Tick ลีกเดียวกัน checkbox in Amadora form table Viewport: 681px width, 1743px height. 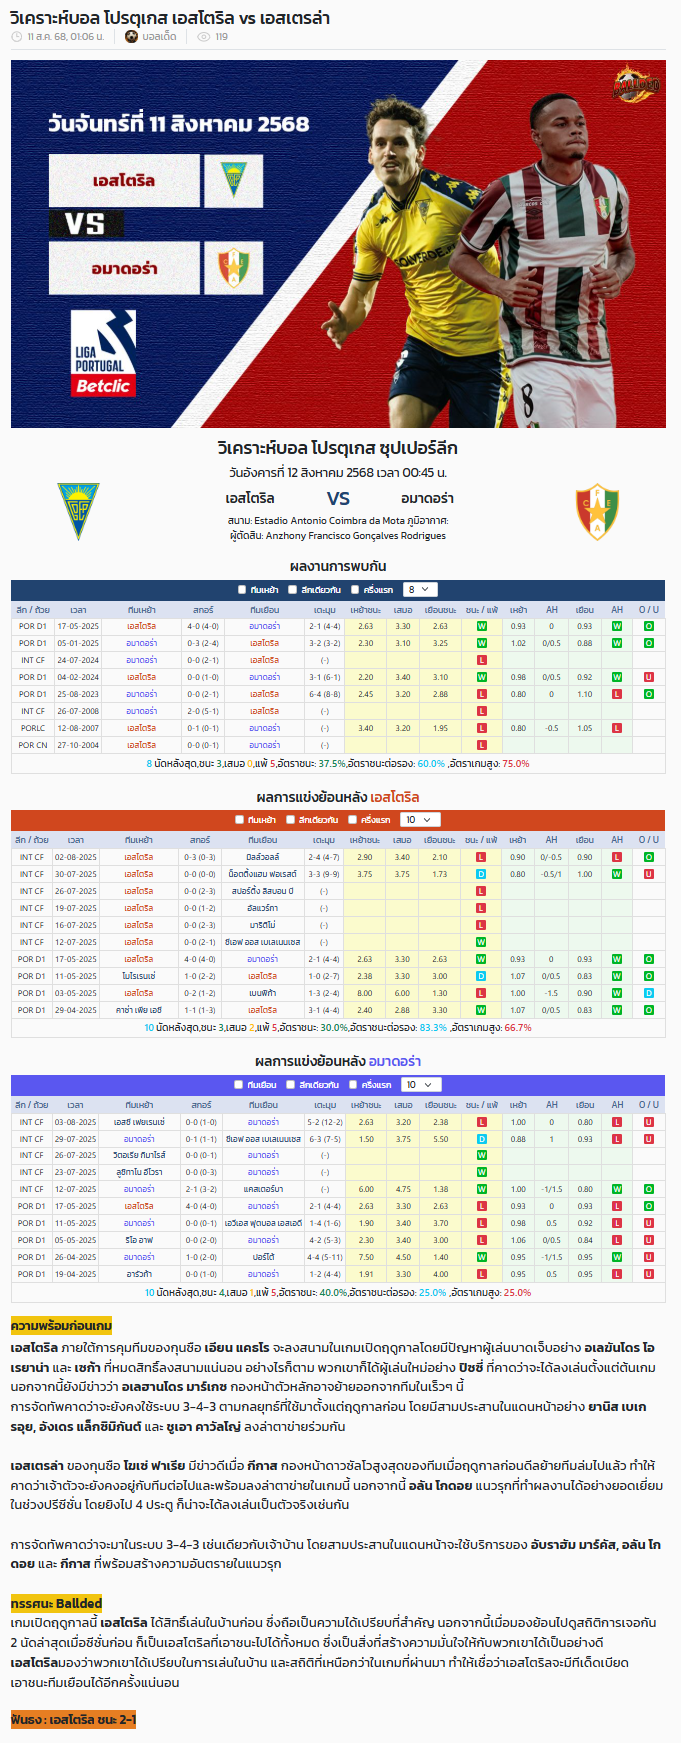[290, 1085]
